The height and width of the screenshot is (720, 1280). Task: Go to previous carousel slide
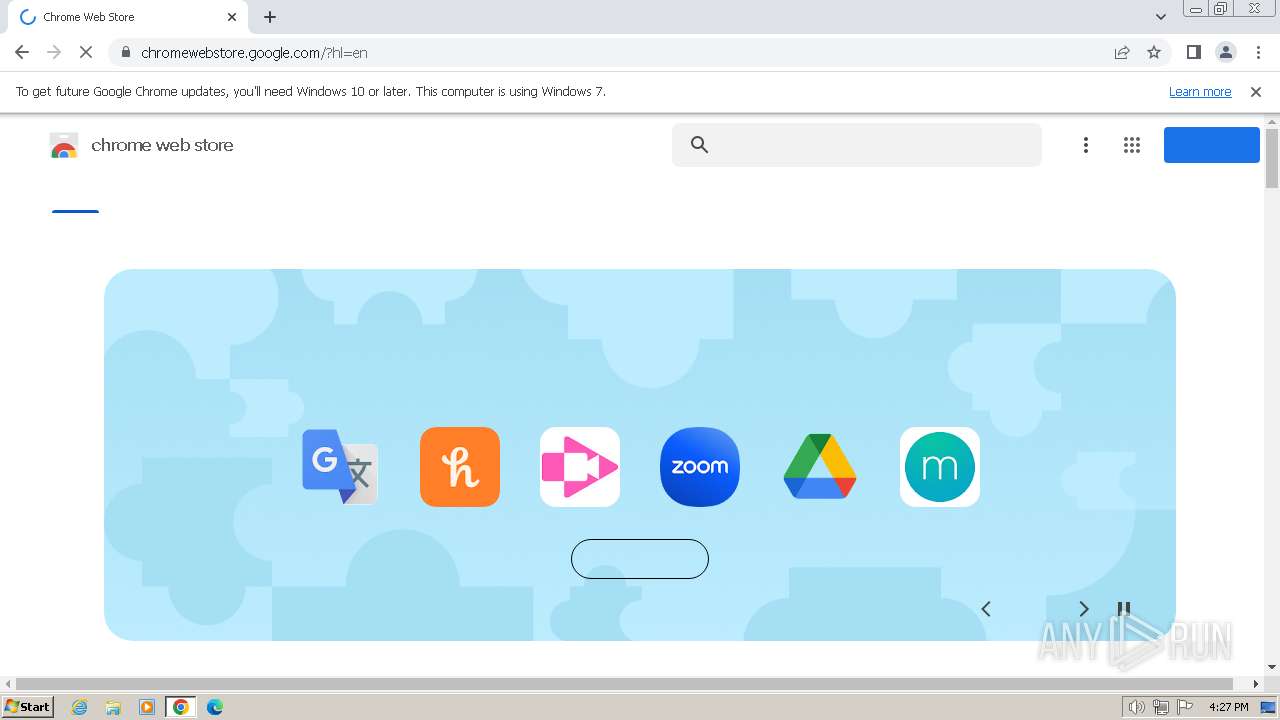click(986, 609)
